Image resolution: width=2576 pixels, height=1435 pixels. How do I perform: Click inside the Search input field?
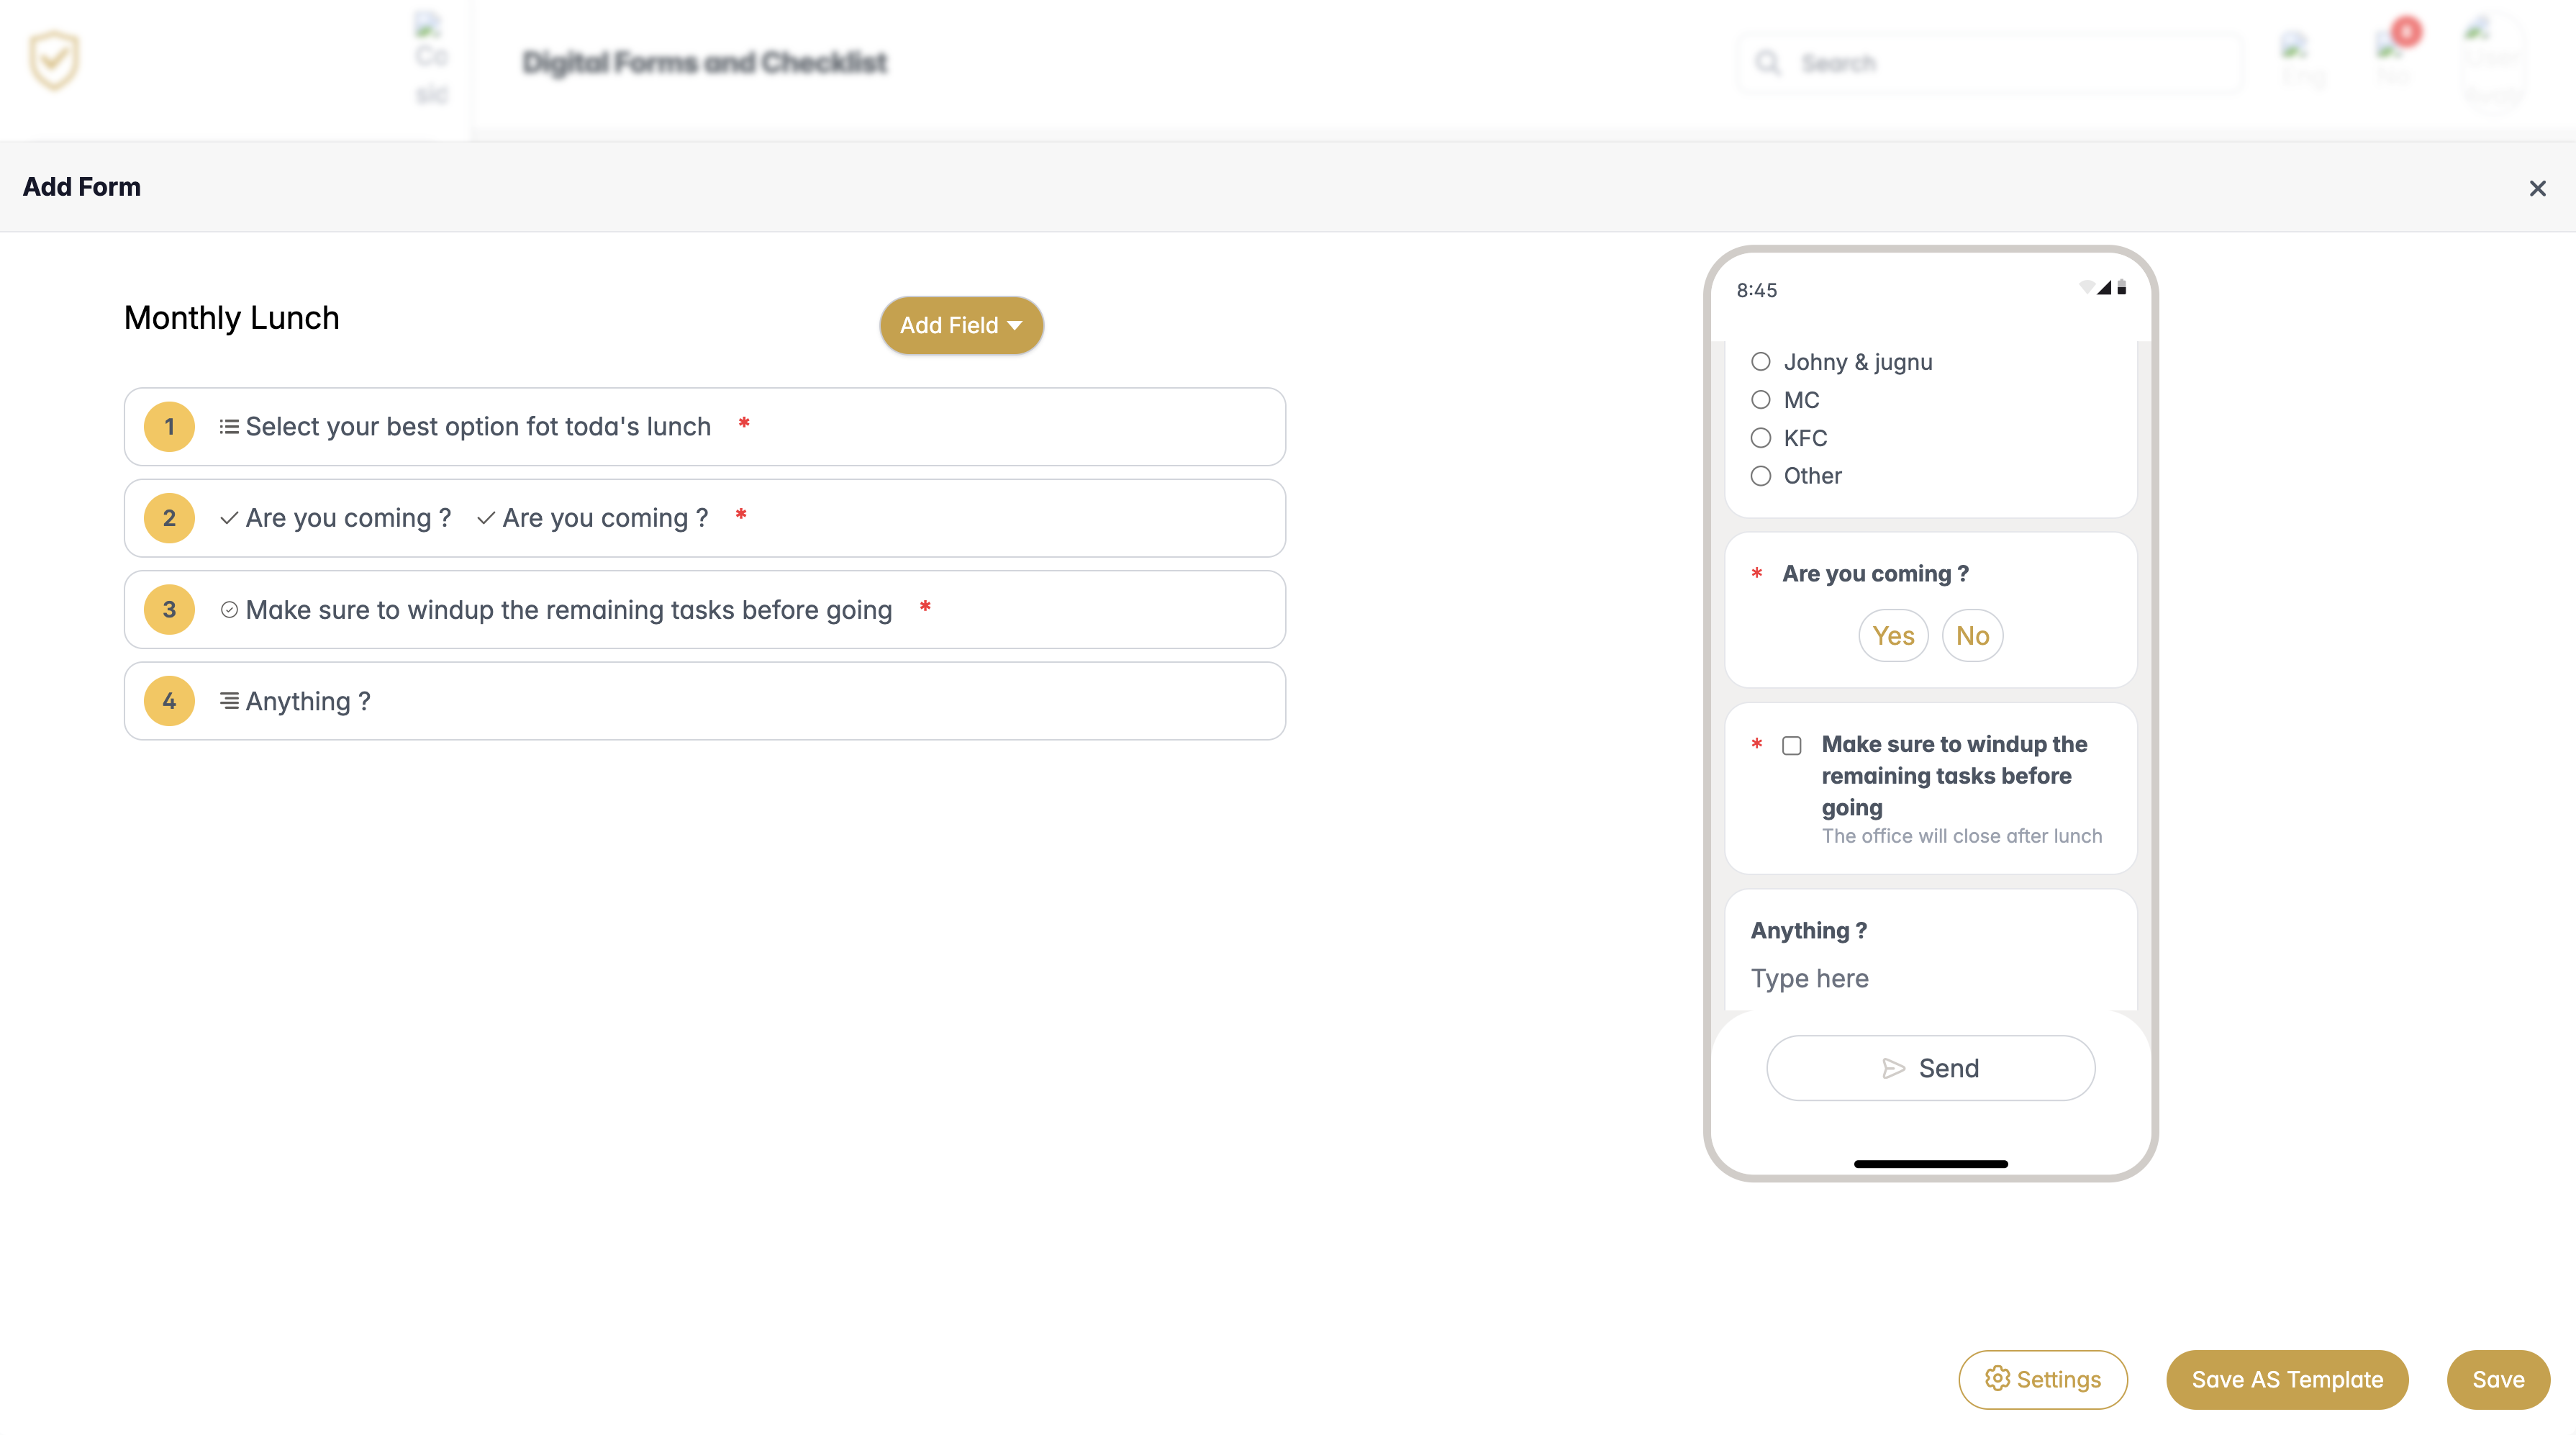[1990, 62]
